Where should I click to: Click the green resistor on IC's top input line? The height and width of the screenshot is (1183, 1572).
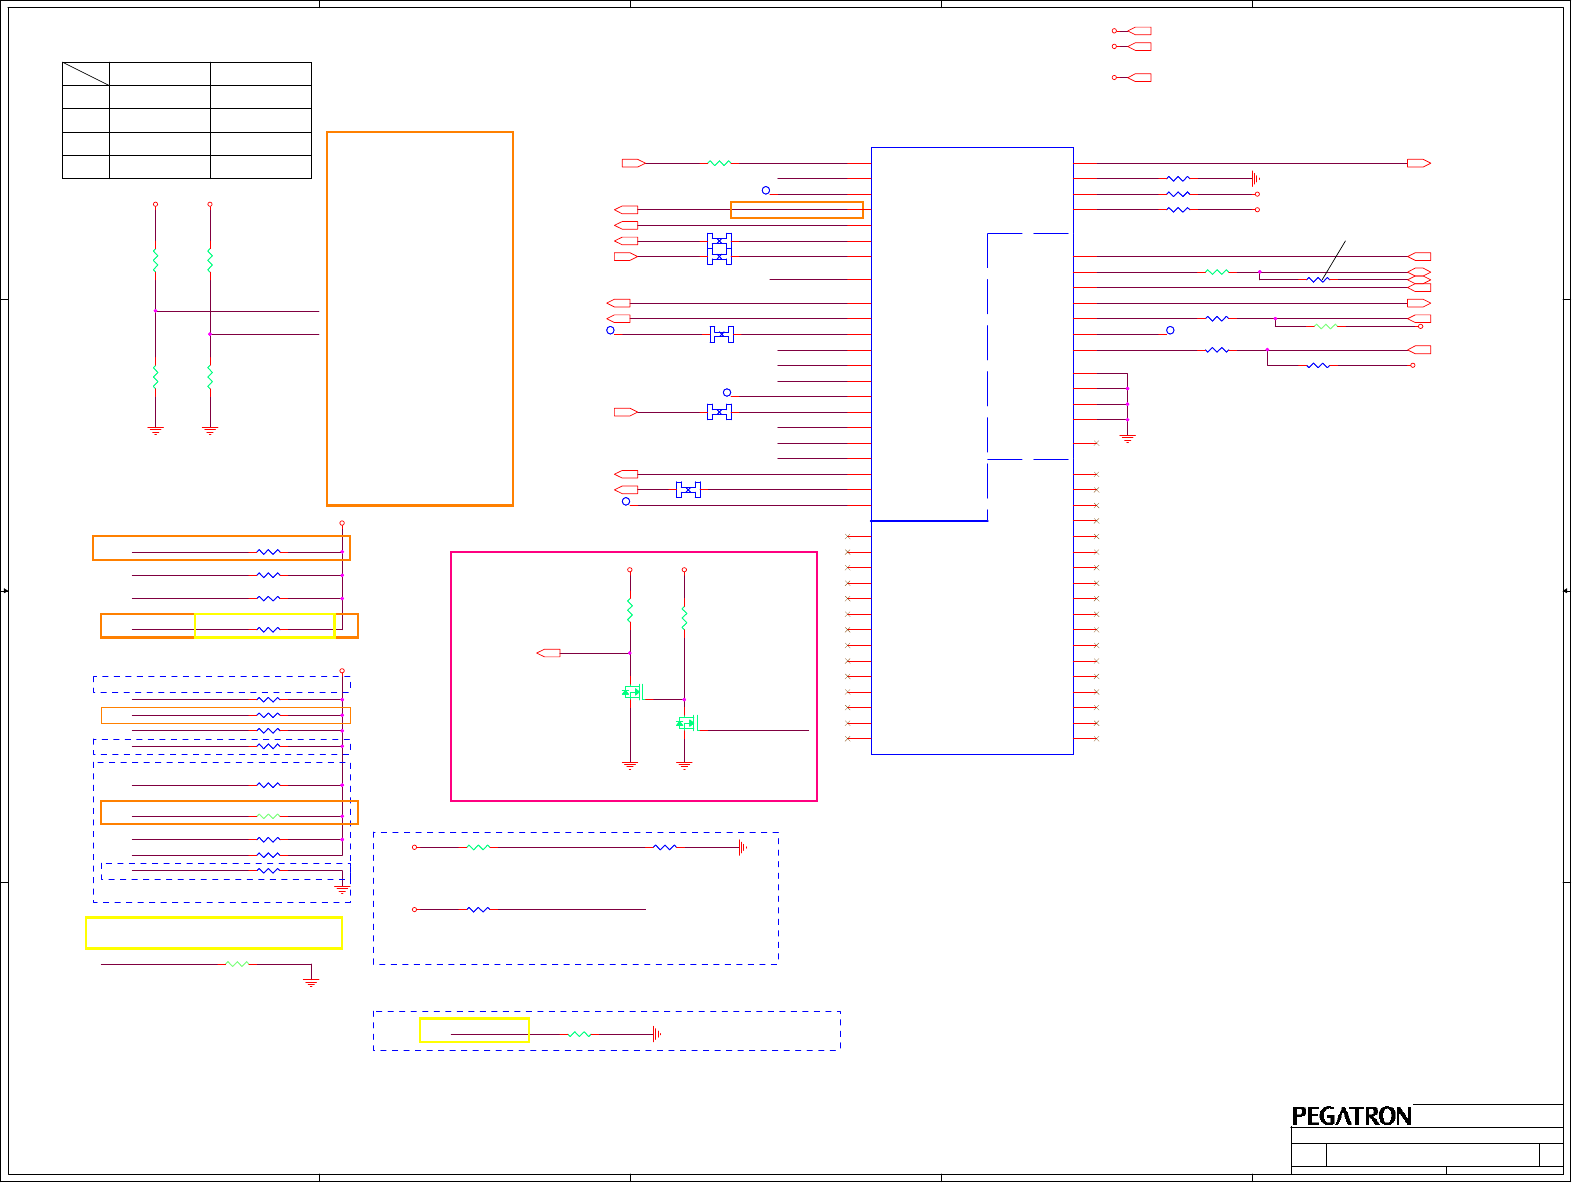coord(719,163)
